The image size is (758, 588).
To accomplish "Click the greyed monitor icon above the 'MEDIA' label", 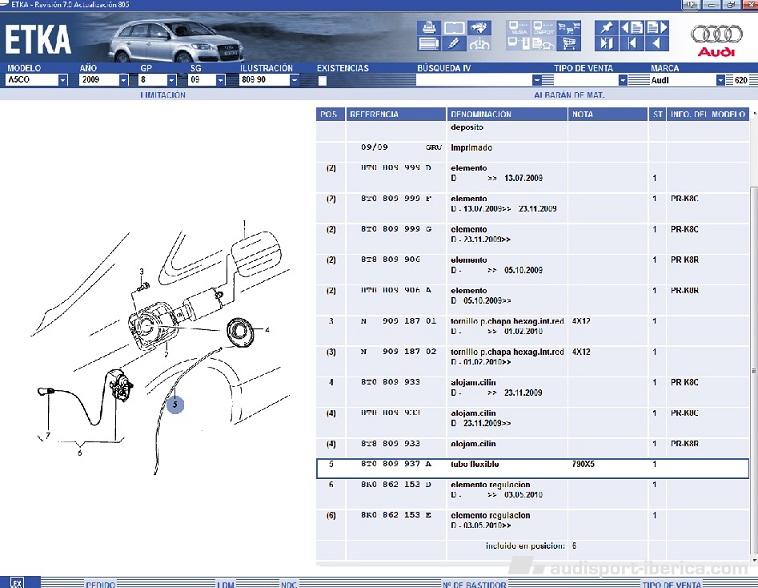I will [518, 28].
